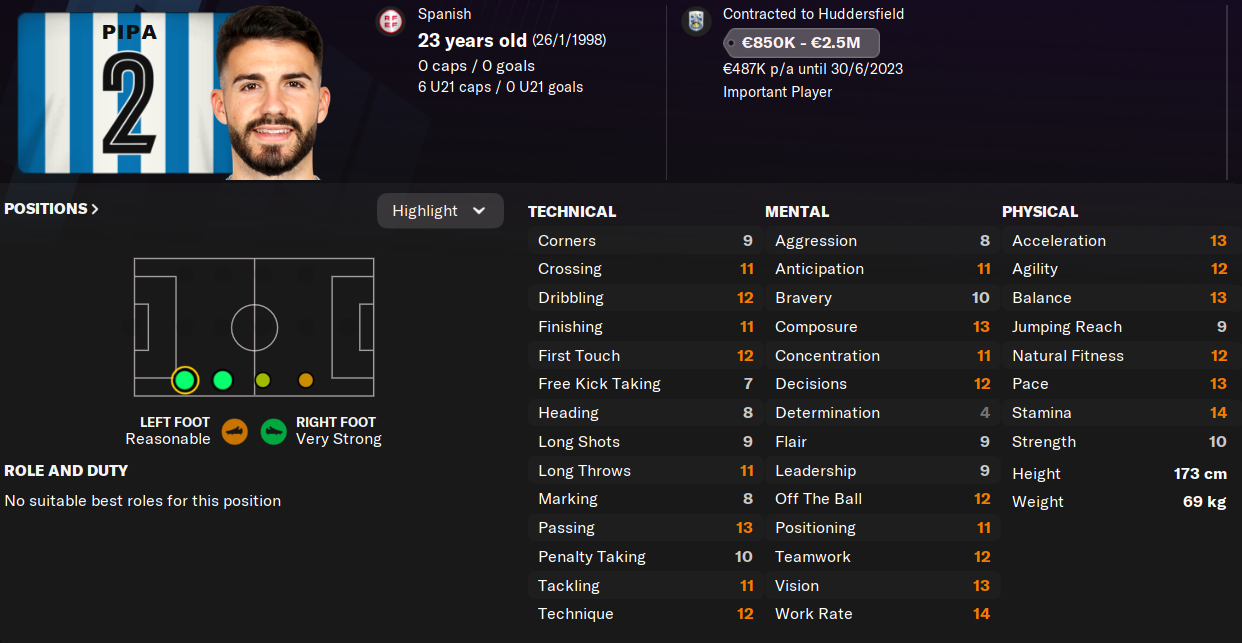
Task: Click the €850K - €2.5M value tag
Action: (x=801, y=43)
